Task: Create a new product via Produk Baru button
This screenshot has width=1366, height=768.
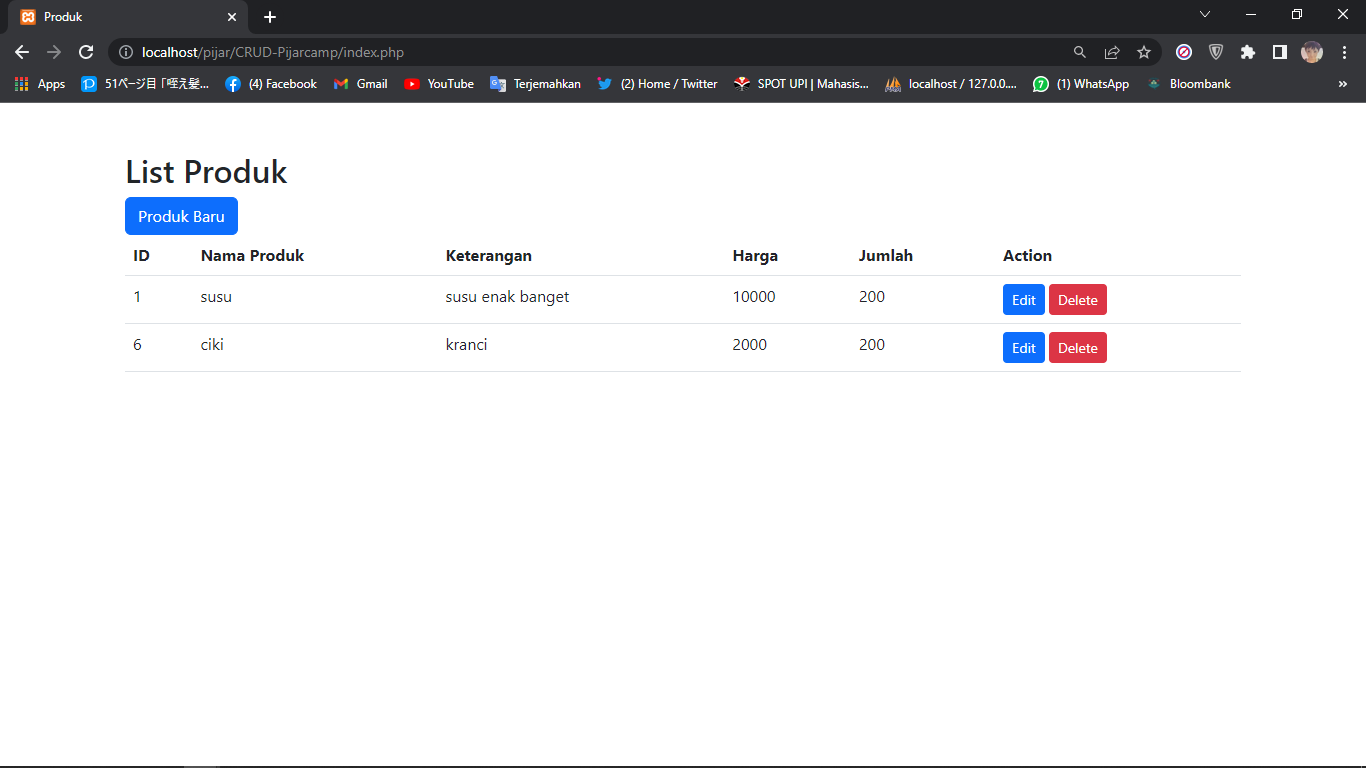Action: [x=181, y=216]
